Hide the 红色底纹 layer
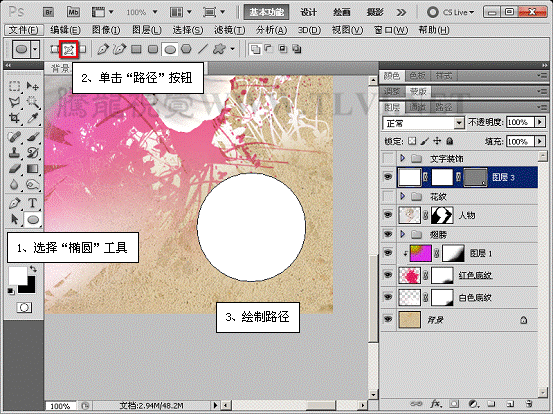This screenshot has height=414, width=553. coord(388,275)
